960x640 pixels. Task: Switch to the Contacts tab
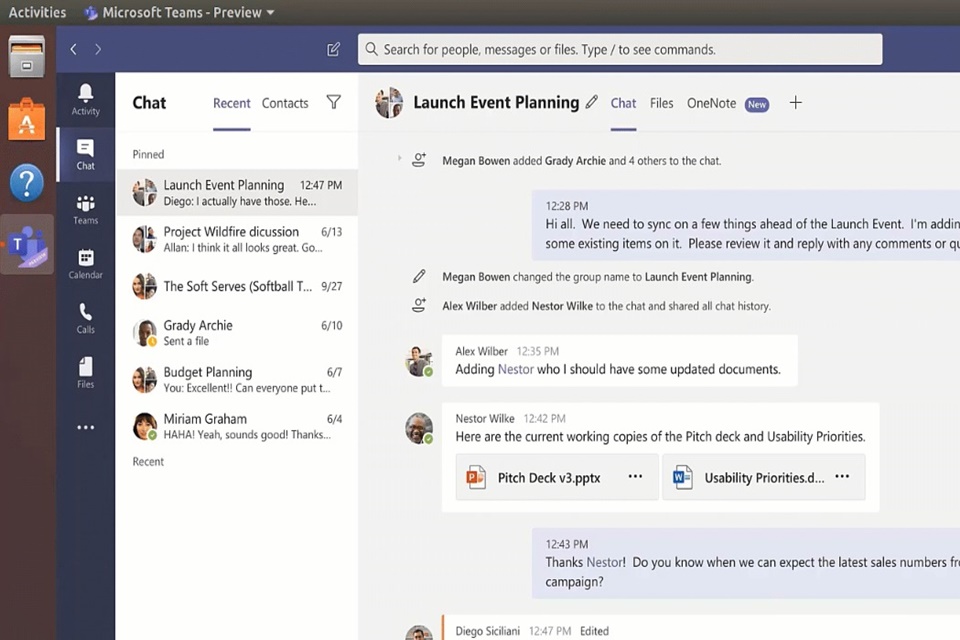[285, 103]
